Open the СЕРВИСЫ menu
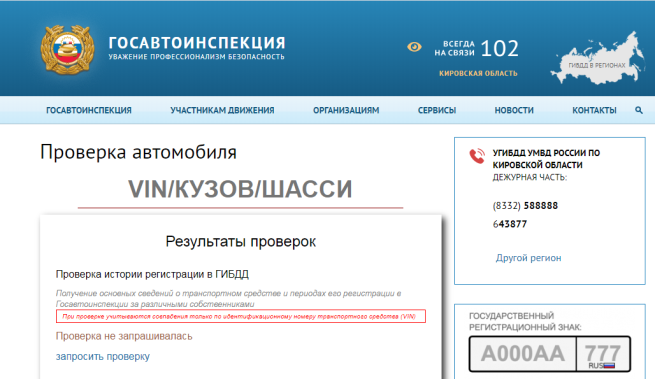The height and width of the screenshot is (379, 655). [437, 110]
